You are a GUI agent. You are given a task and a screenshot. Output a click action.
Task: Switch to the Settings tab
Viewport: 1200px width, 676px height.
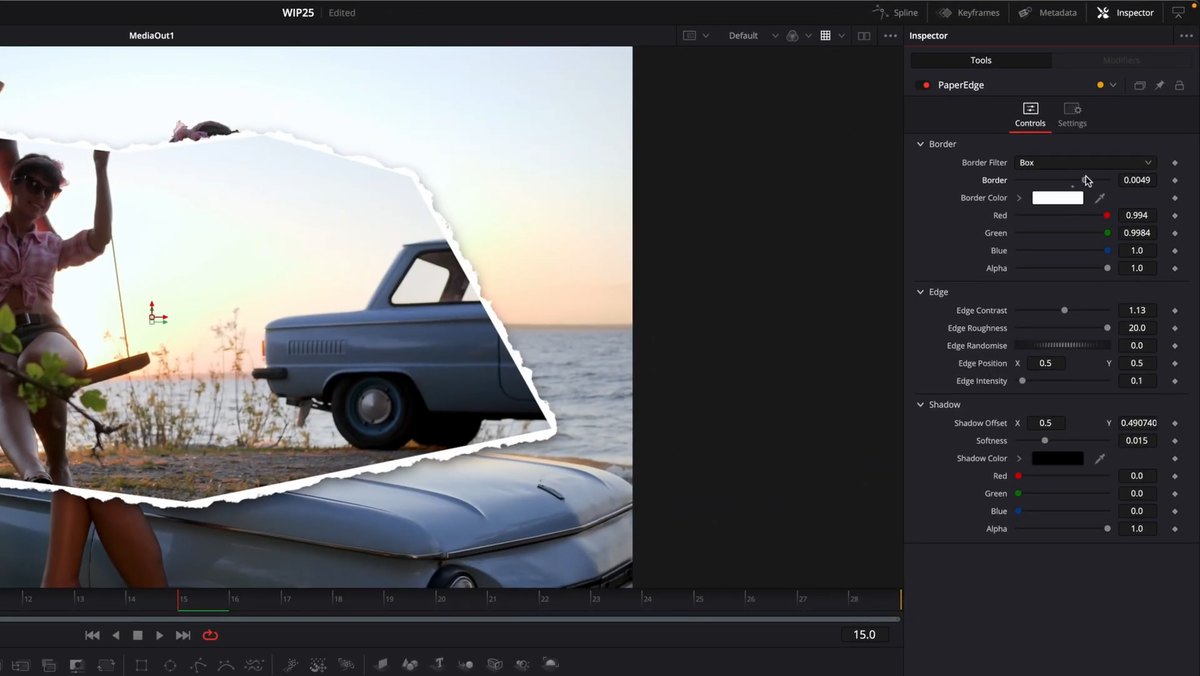1072,114
